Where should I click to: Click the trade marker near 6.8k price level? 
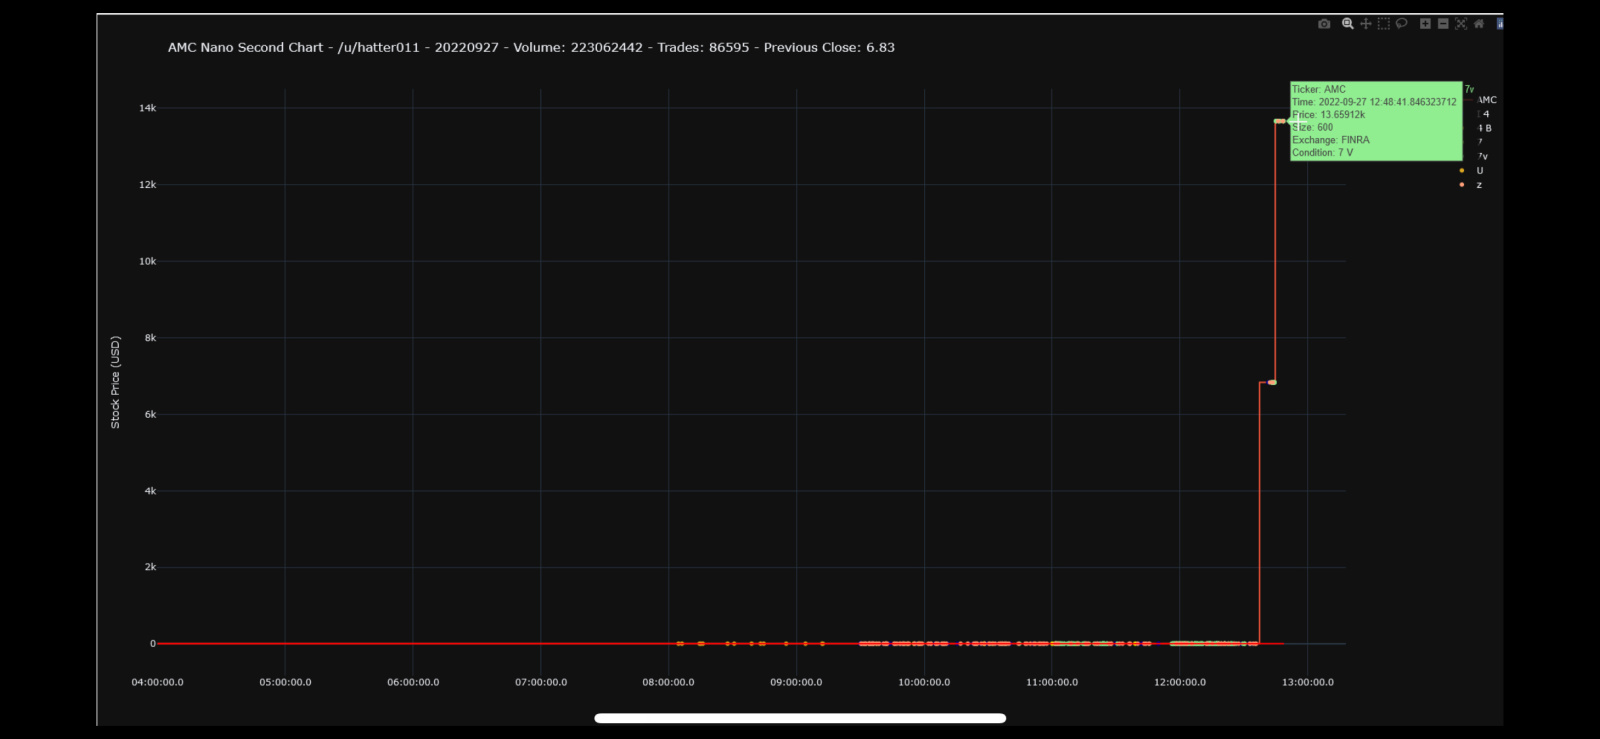[1272, 382]
